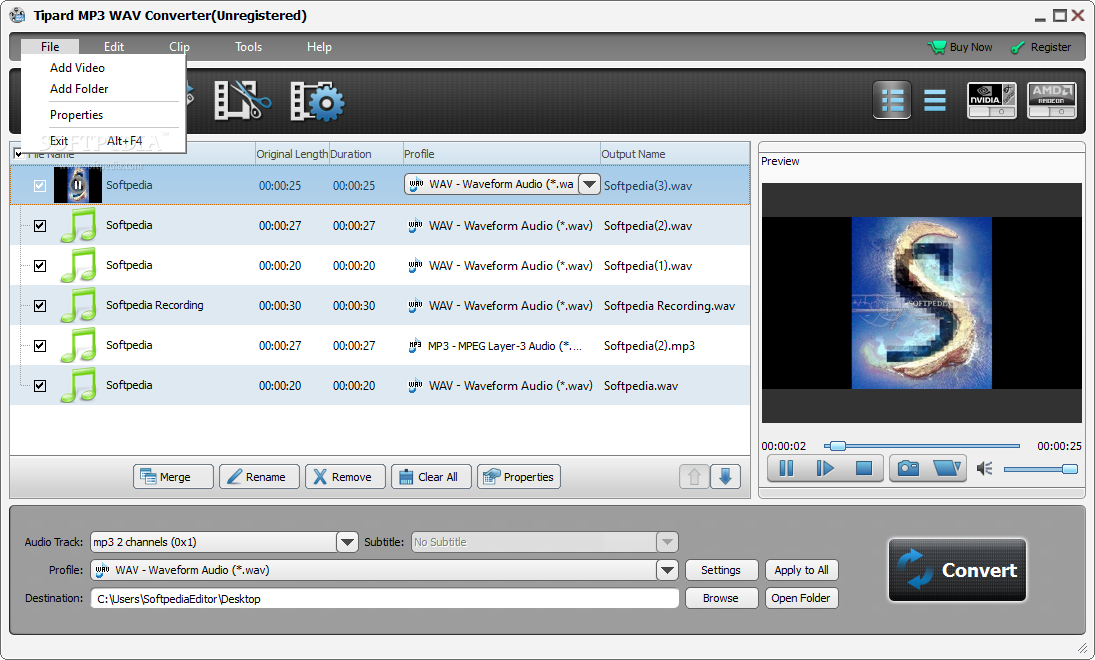
Task: Uncheck the Softpedia(3).wav file checkbox
Action: [40, 186]
